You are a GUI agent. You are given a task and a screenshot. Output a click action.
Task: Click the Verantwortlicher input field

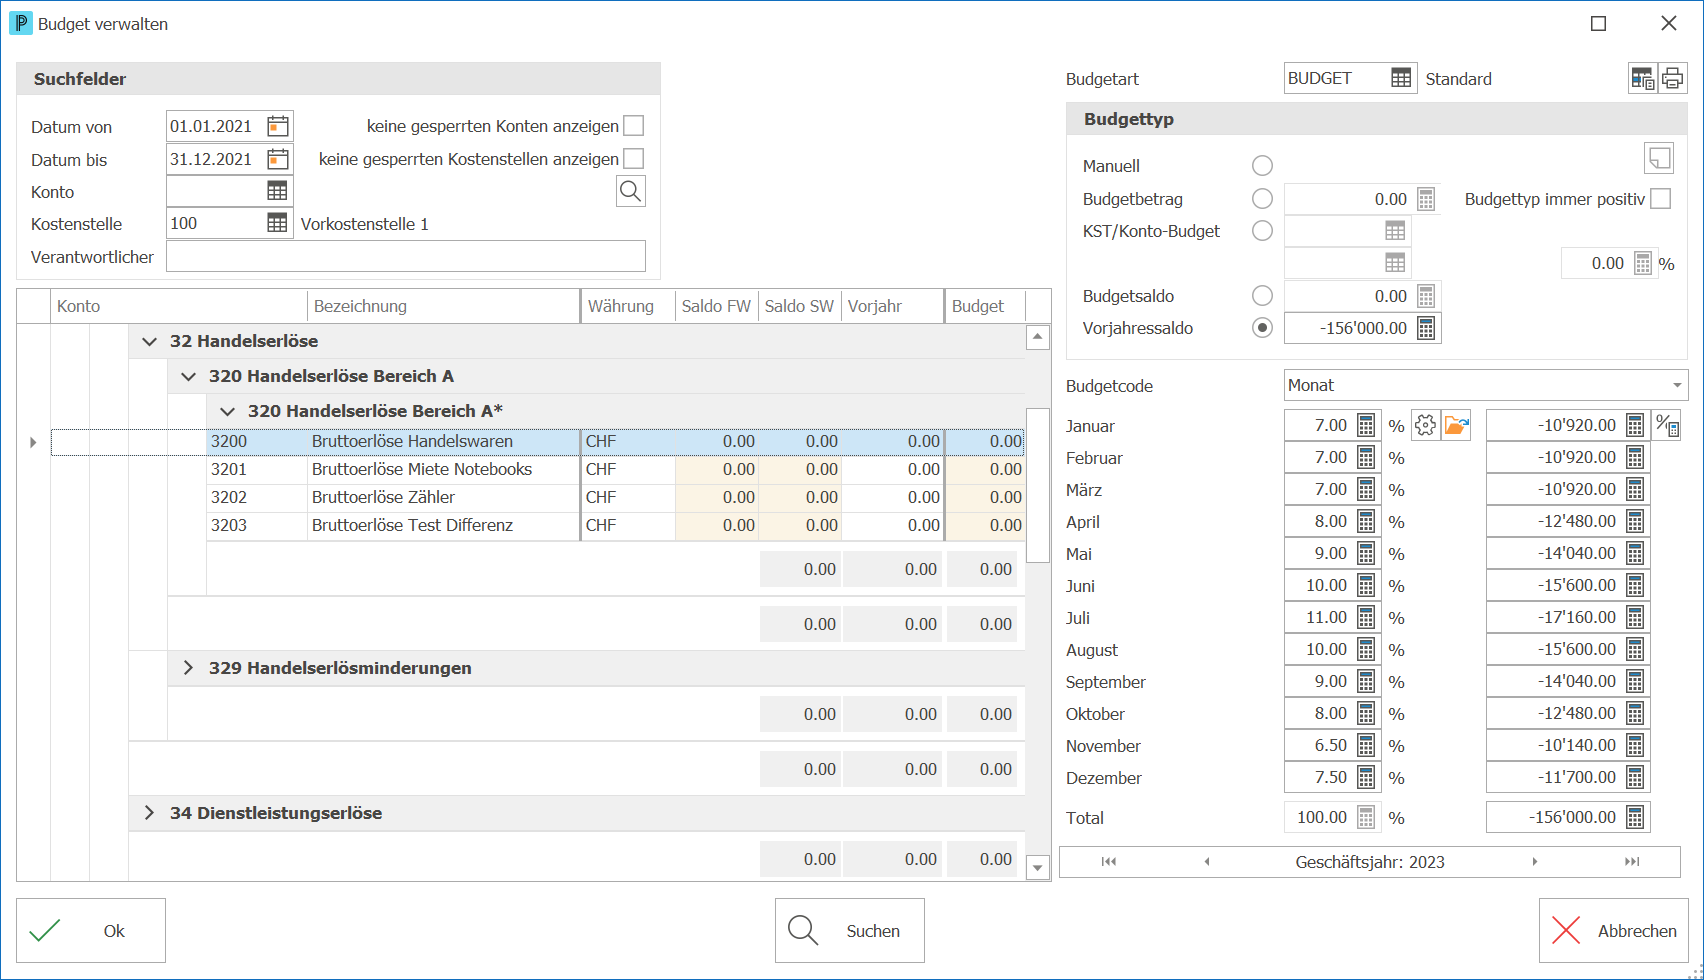(x=405, y=256)
